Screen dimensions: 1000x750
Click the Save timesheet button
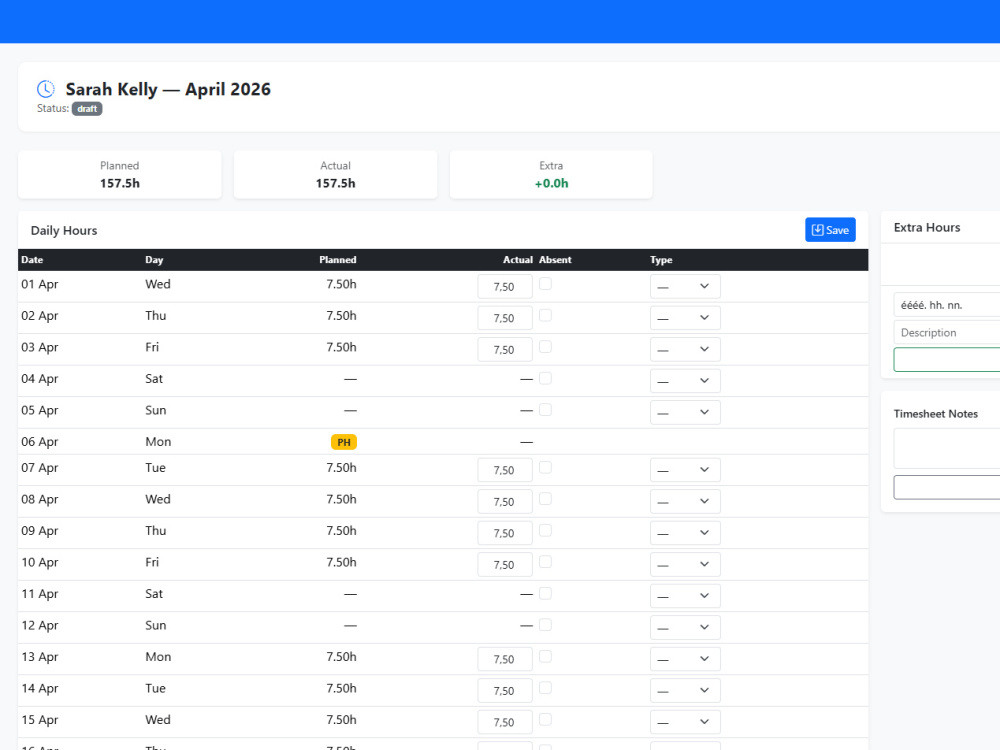point(830,230)
